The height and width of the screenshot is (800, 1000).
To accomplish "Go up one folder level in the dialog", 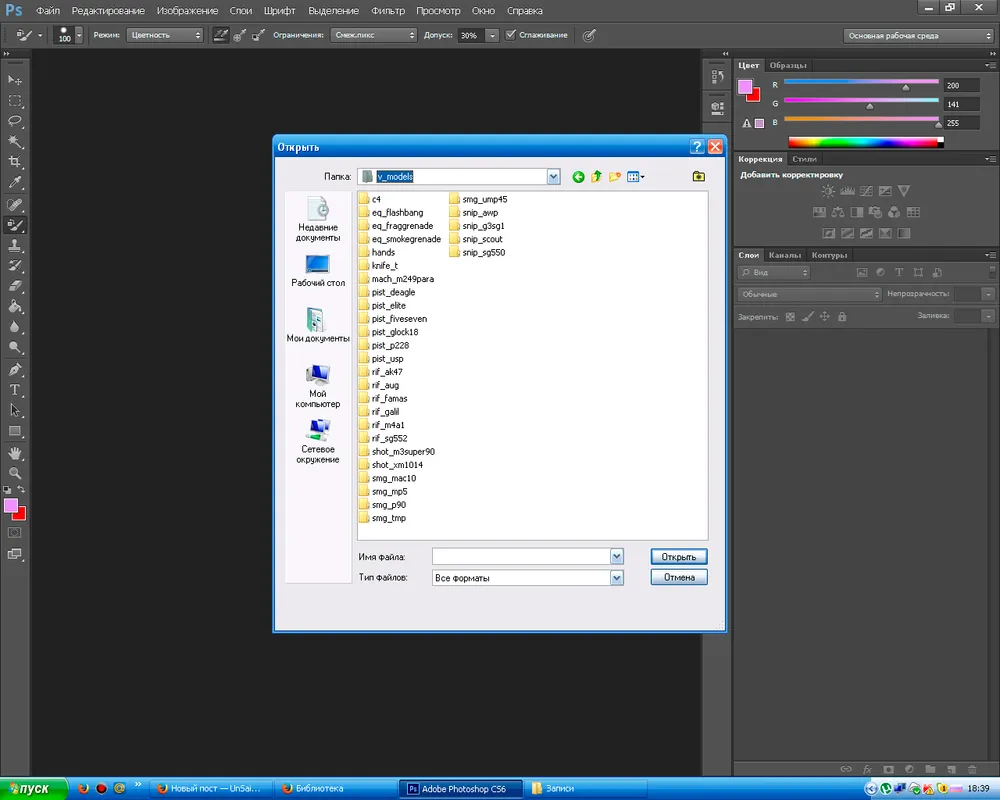I will pyautogui.click(x=597, y=177).
